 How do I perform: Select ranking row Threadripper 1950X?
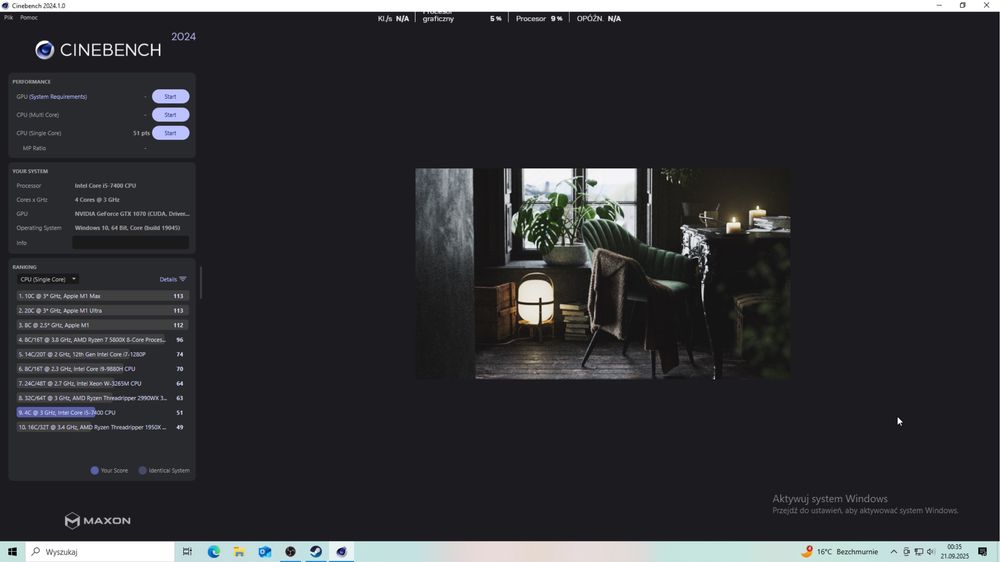(102, 427)
